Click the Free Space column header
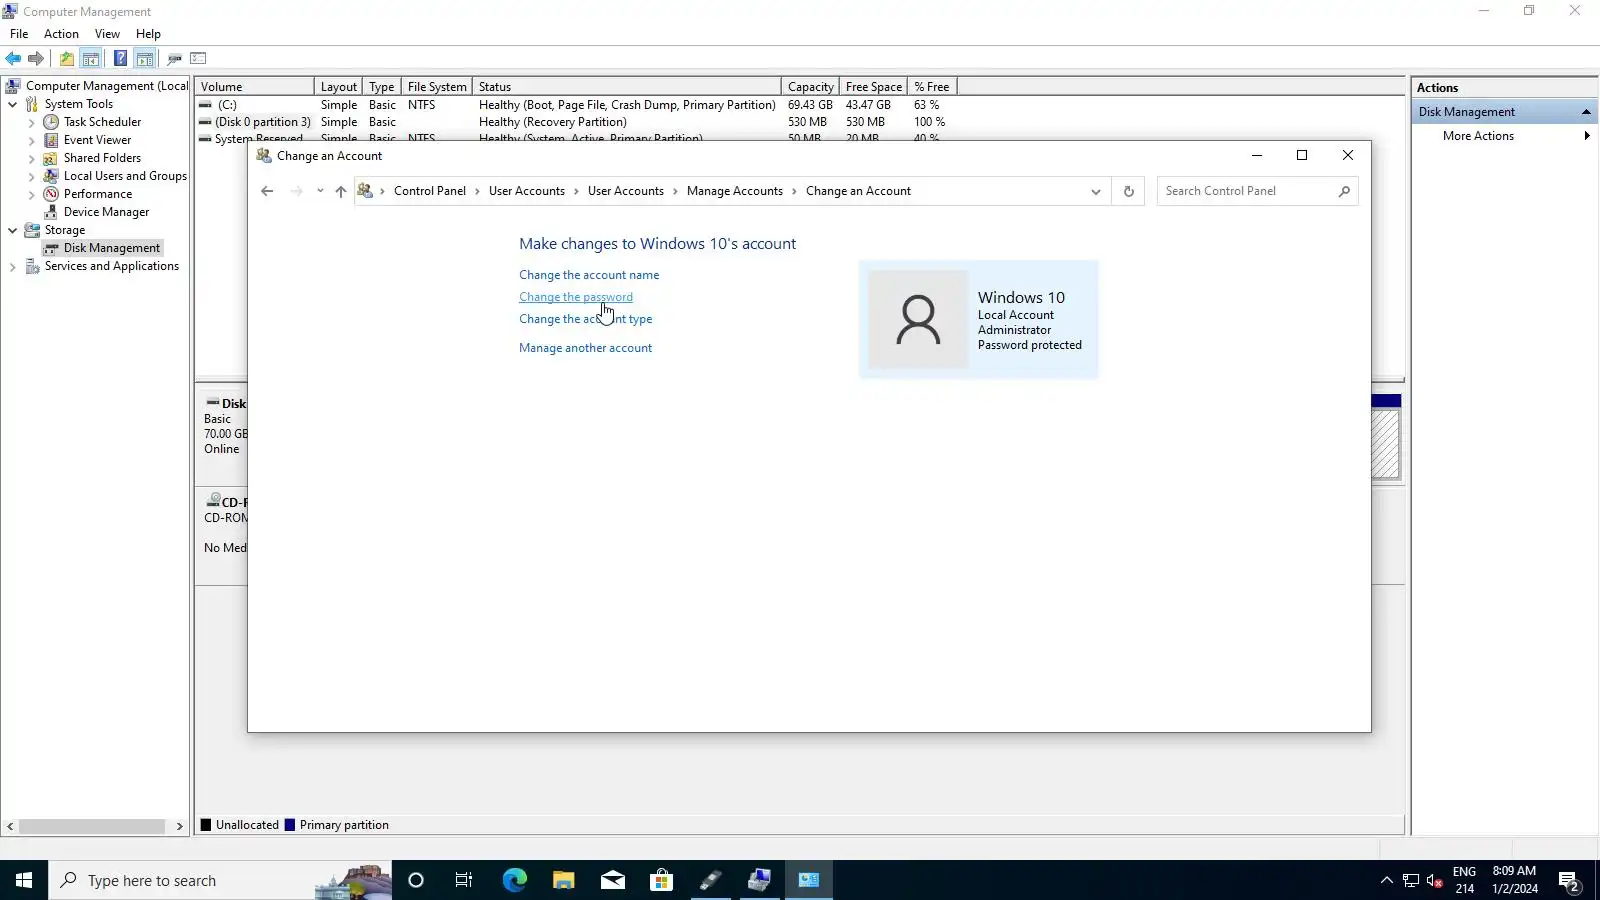This screenshot has height=900, width=1600. pos(873,87)
